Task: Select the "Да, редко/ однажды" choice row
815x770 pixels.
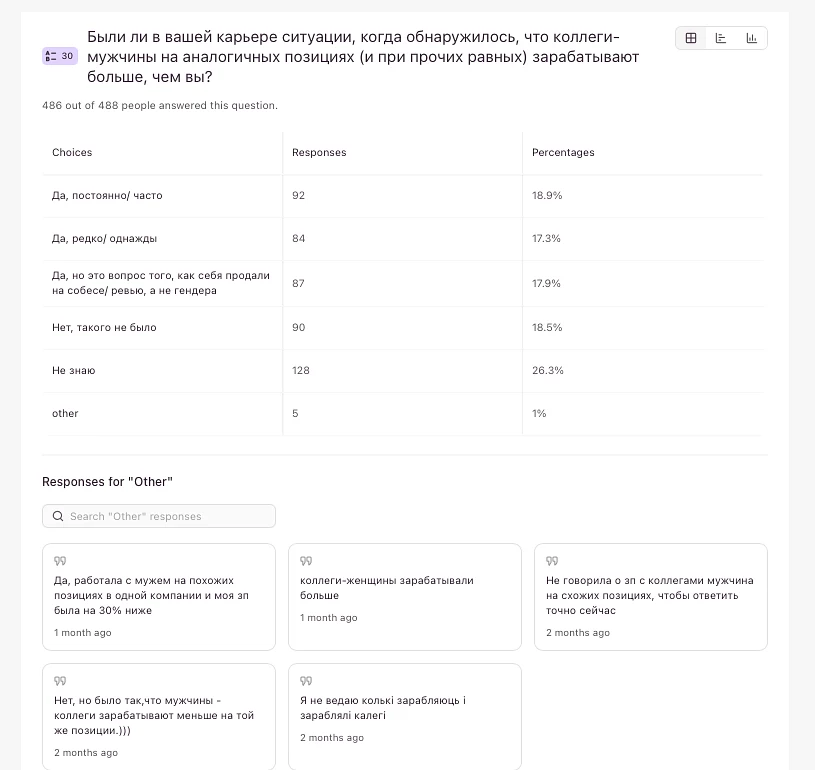Action: click(x=104, y=239)
